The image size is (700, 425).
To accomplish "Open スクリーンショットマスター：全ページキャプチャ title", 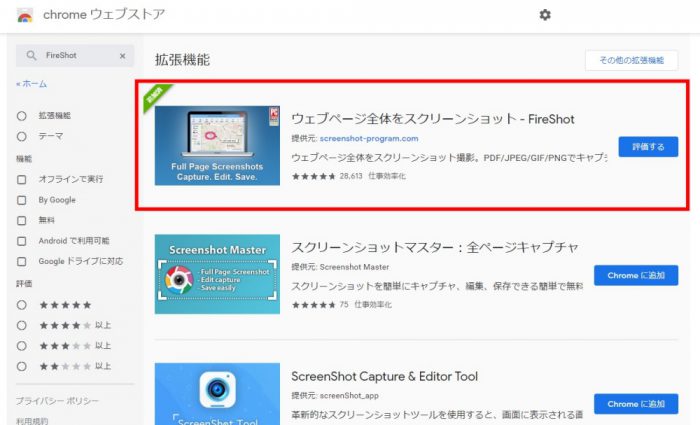I will (435, 247).
